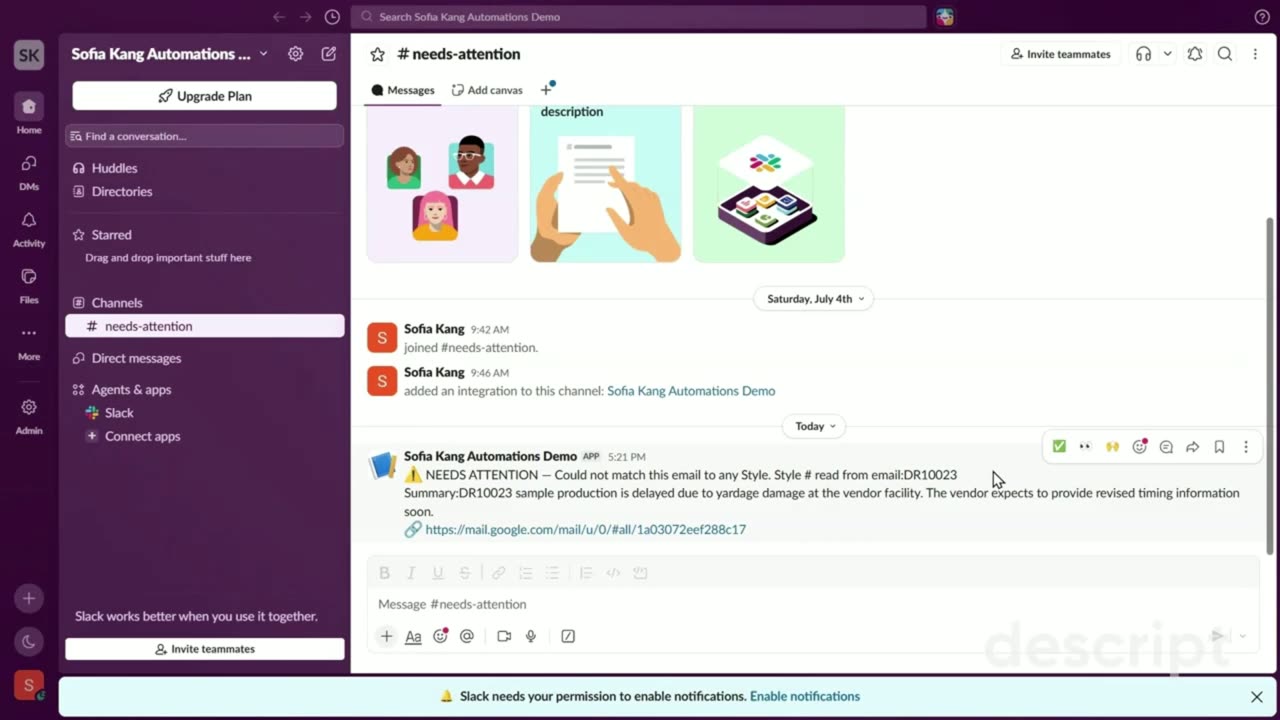The width and height of the screenshot is (1280, 720).
Task: Toggle bulleted list formatting
Action: point(552,573)
